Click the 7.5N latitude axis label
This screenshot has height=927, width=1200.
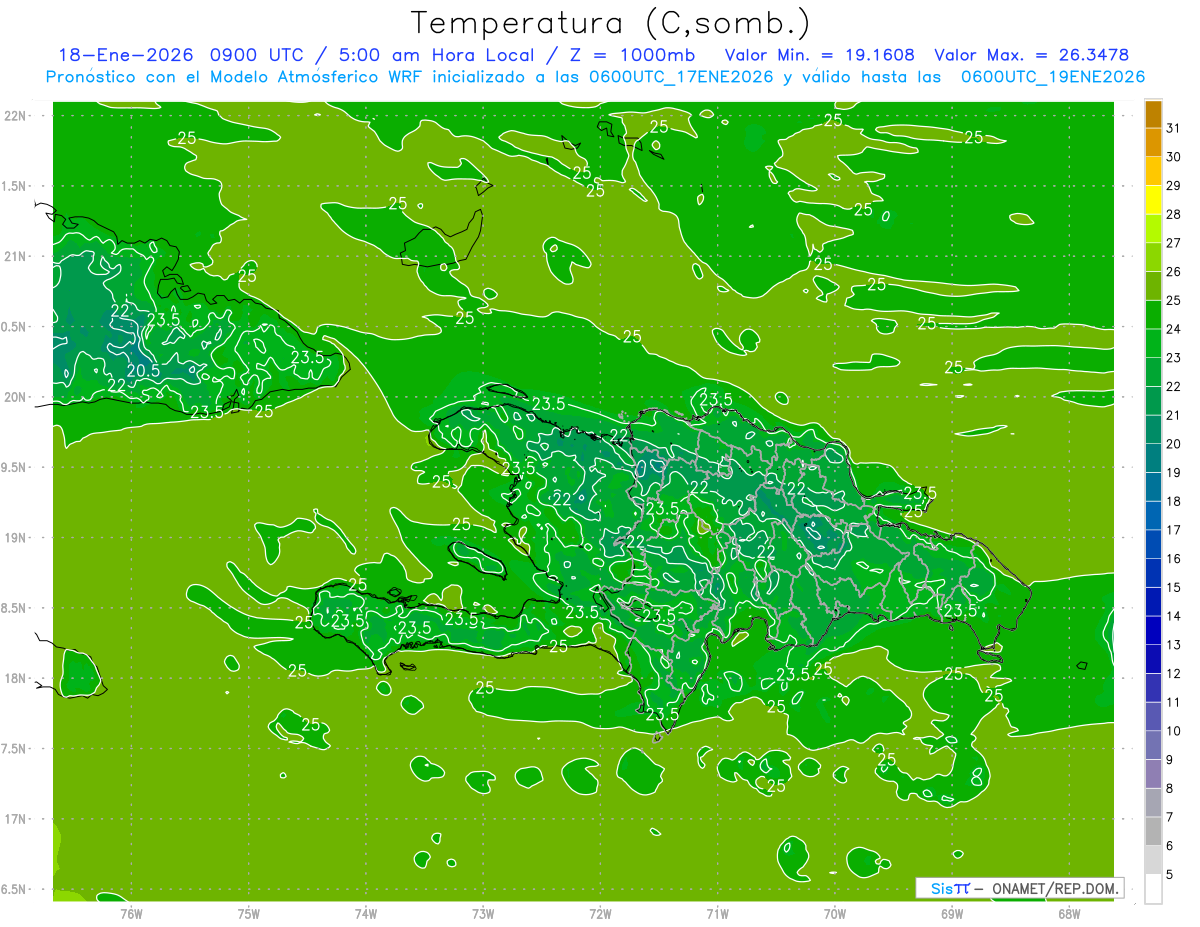point(14,748)
